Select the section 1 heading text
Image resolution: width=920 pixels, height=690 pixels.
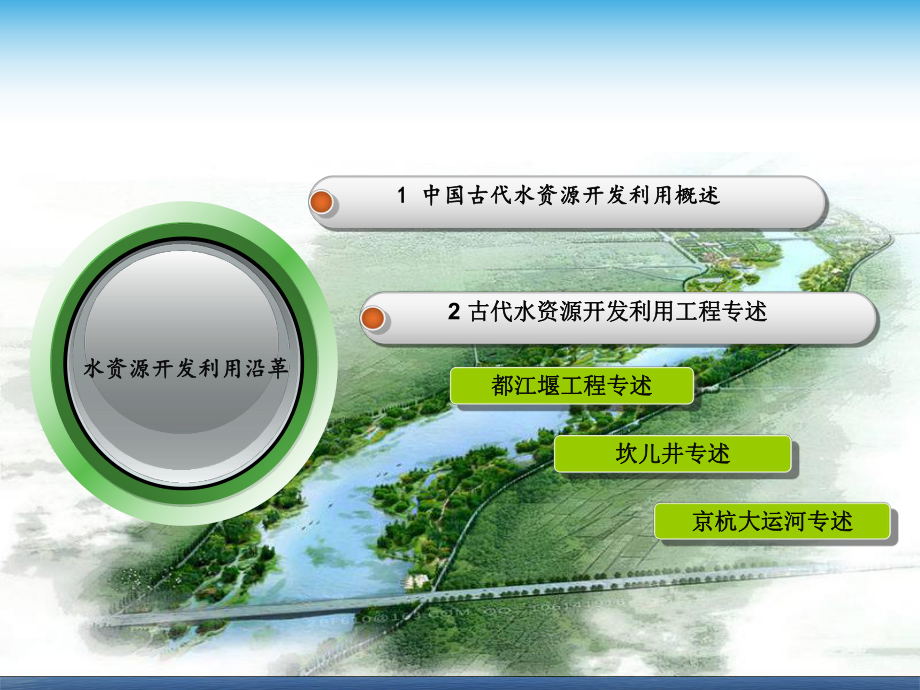560,198
